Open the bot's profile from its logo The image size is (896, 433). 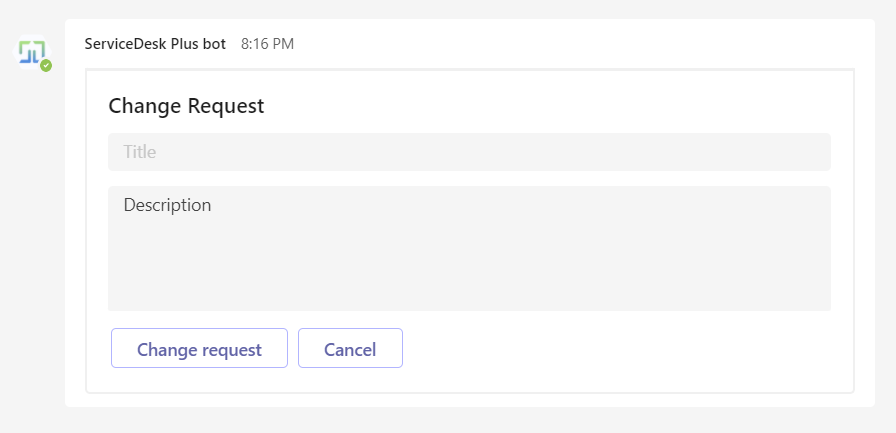click(30, 48)
